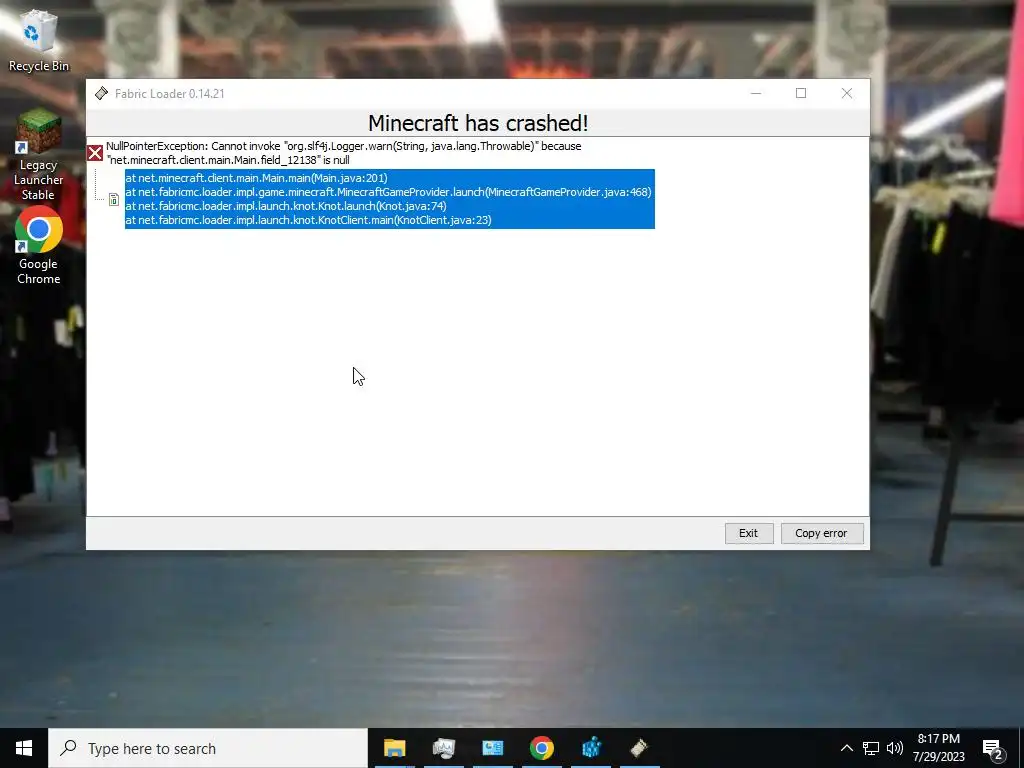1024x768 pixels.
Task: Click the blue launcher icon in taskbar
Action: [x=591, y=748]
